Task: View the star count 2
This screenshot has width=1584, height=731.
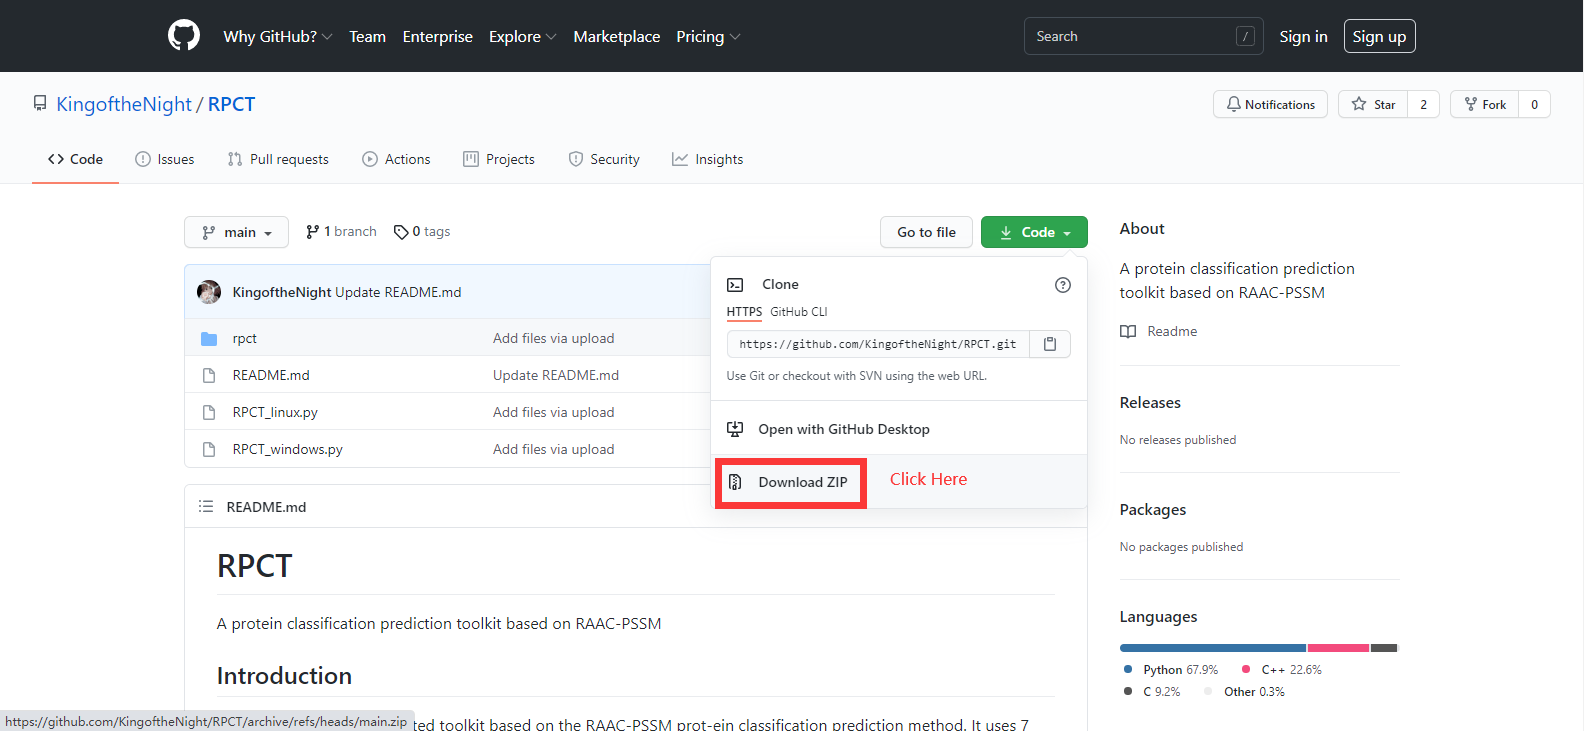Action: (x=1424, y=104)
